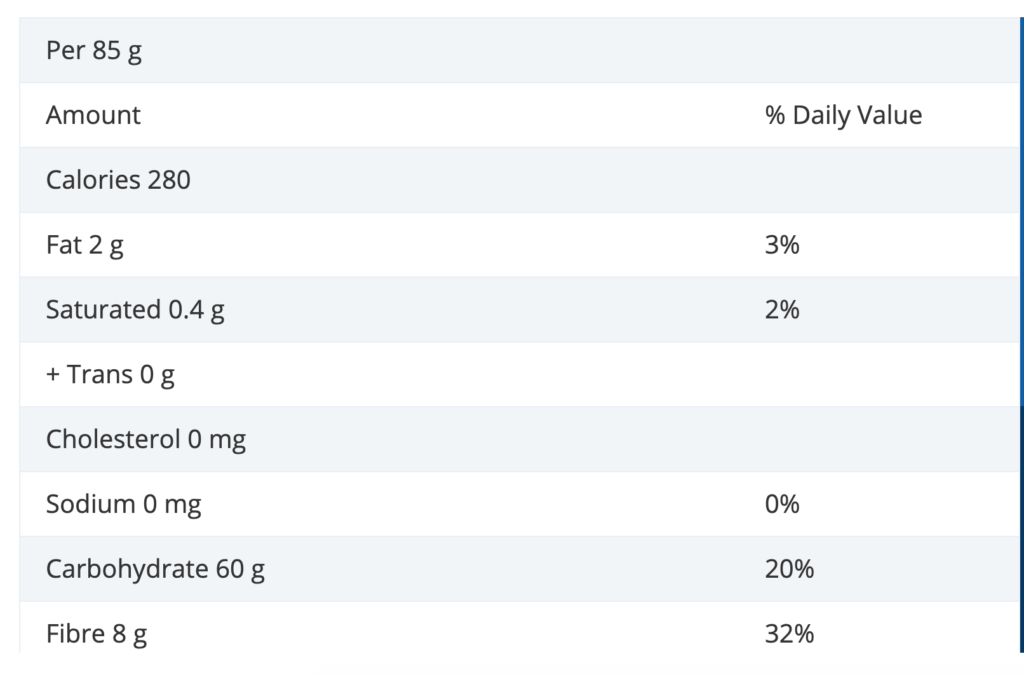Select the "Amount" column header
Screen dimensions: 1024x675
[x=93, y=116]
